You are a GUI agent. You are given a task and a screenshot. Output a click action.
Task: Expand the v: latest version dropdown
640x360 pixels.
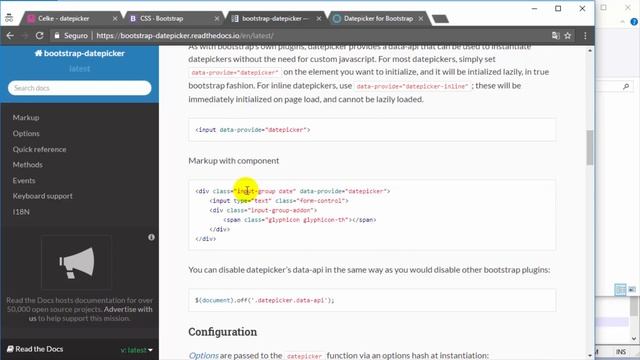point(137,350)
